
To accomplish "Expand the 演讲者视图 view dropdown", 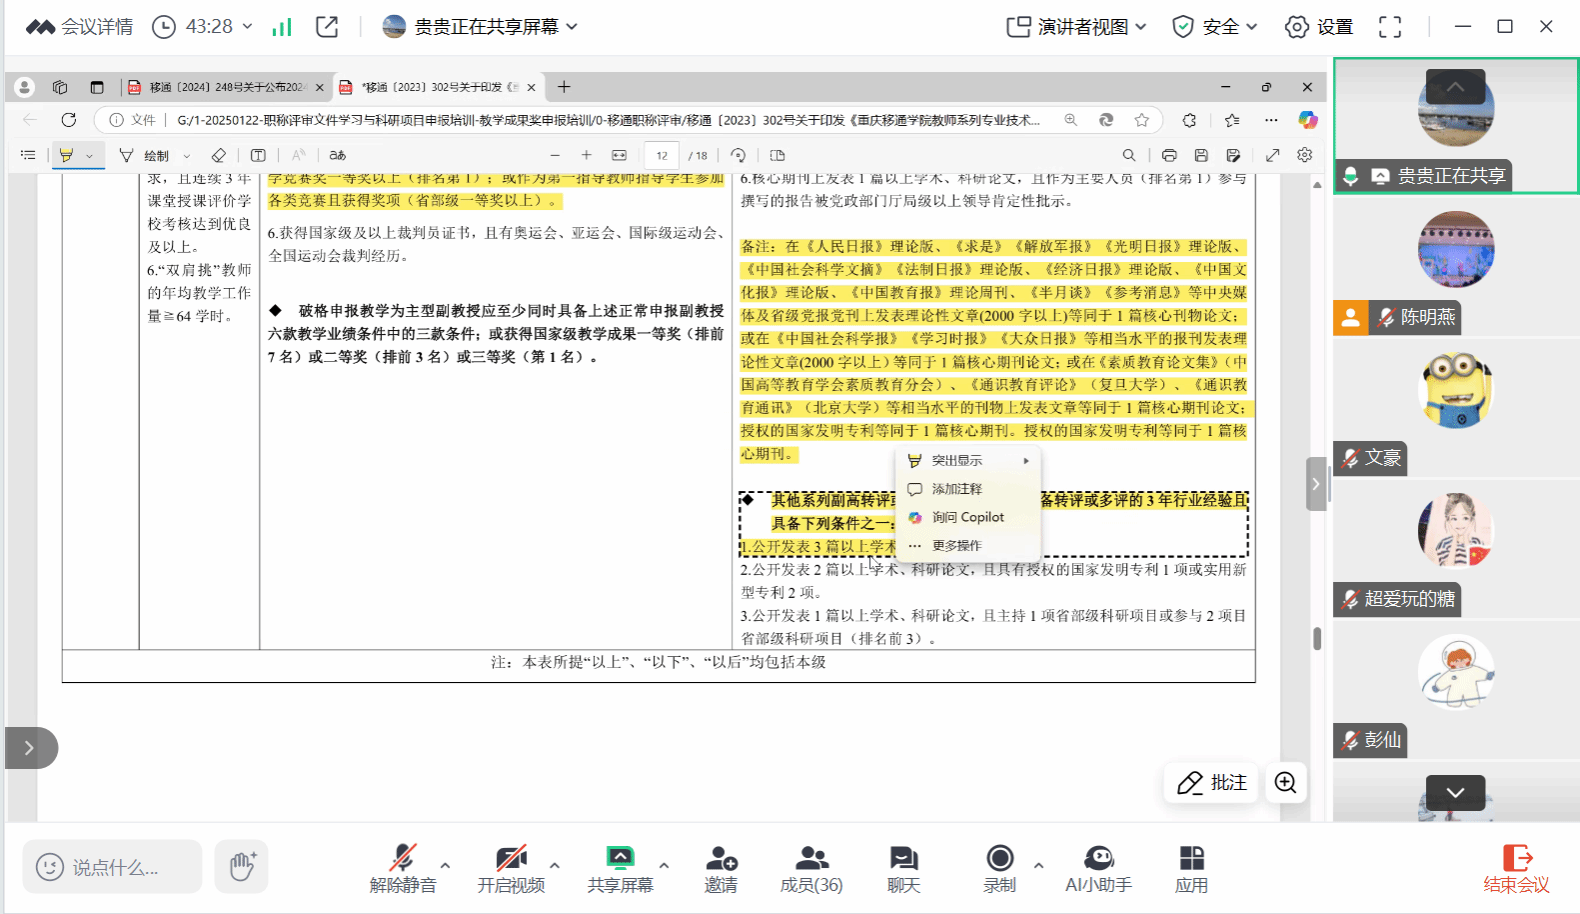I will pos(1076,27).
